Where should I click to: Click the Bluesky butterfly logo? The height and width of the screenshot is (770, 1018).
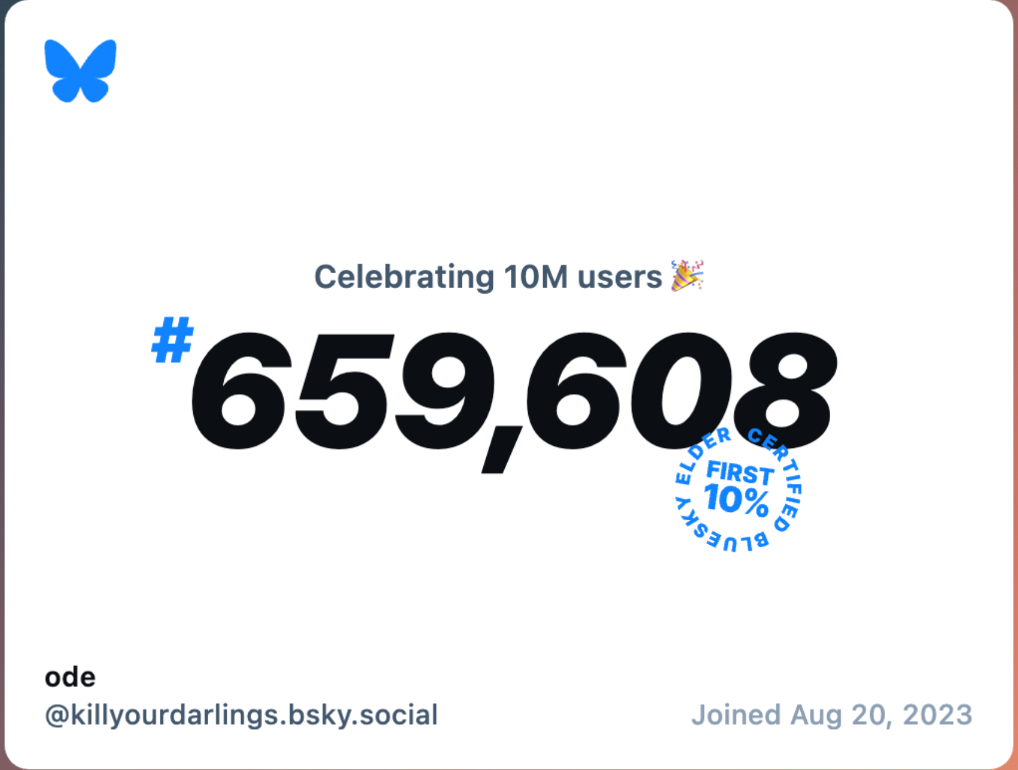(x=80, y=71)
